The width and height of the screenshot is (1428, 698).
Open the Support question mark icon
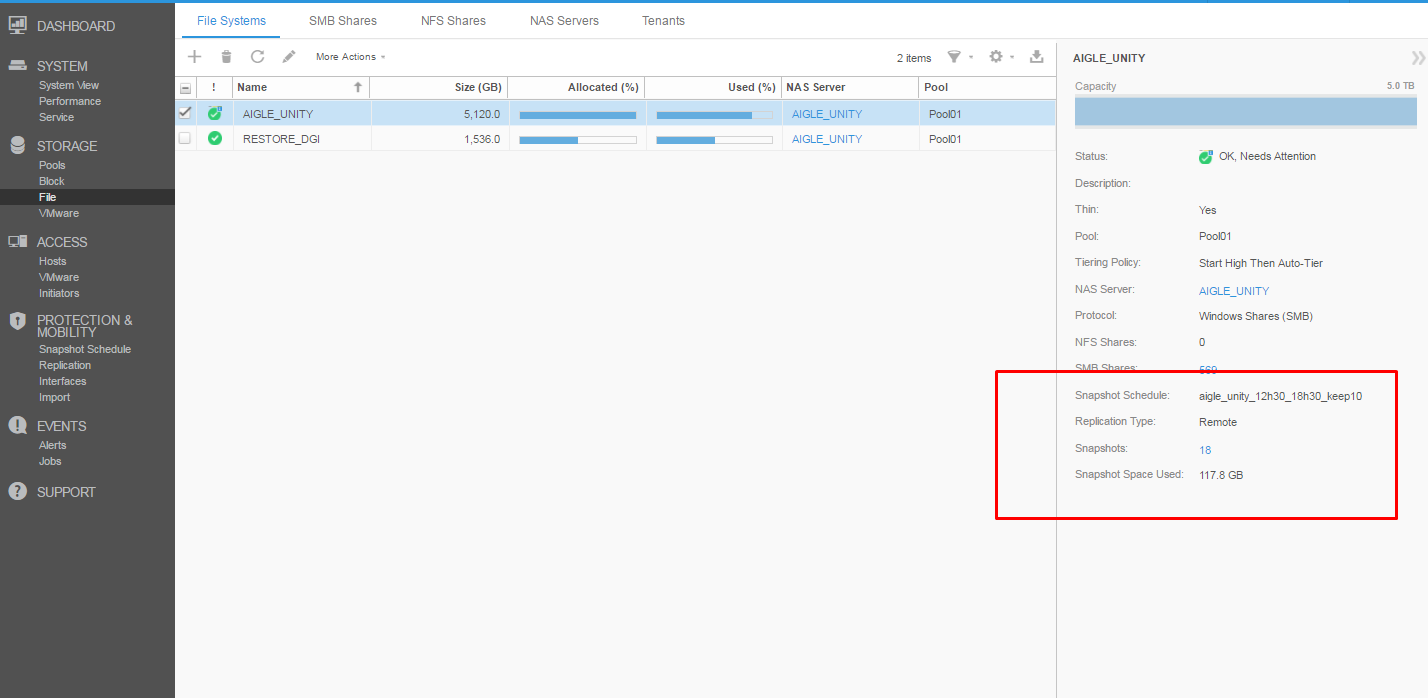(x=17, y=492)
